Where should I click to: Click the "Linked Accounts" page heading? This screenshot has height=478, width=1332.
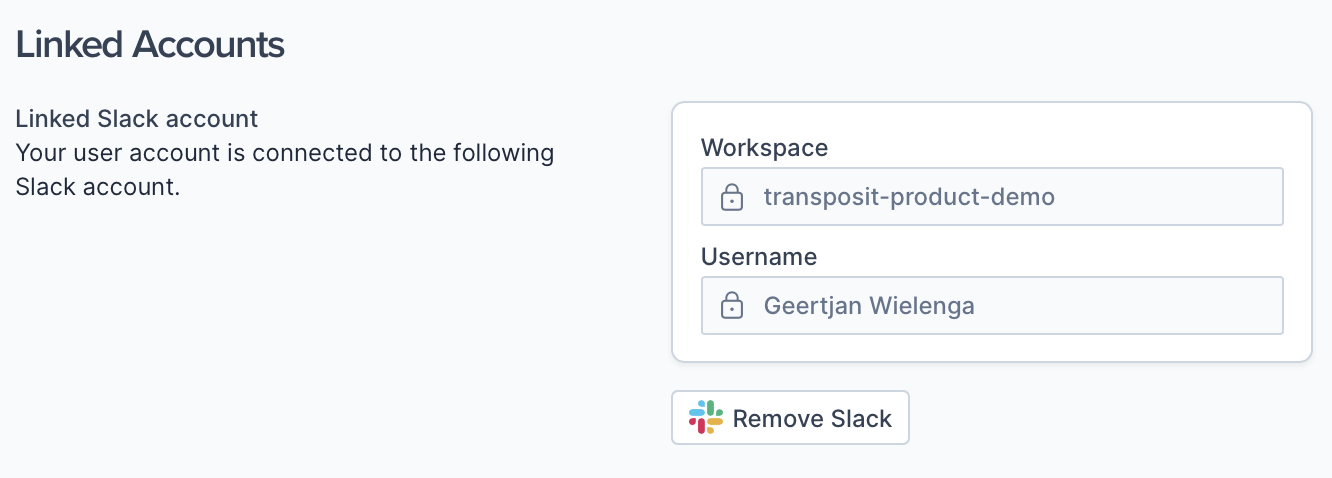tap(150, 45)
